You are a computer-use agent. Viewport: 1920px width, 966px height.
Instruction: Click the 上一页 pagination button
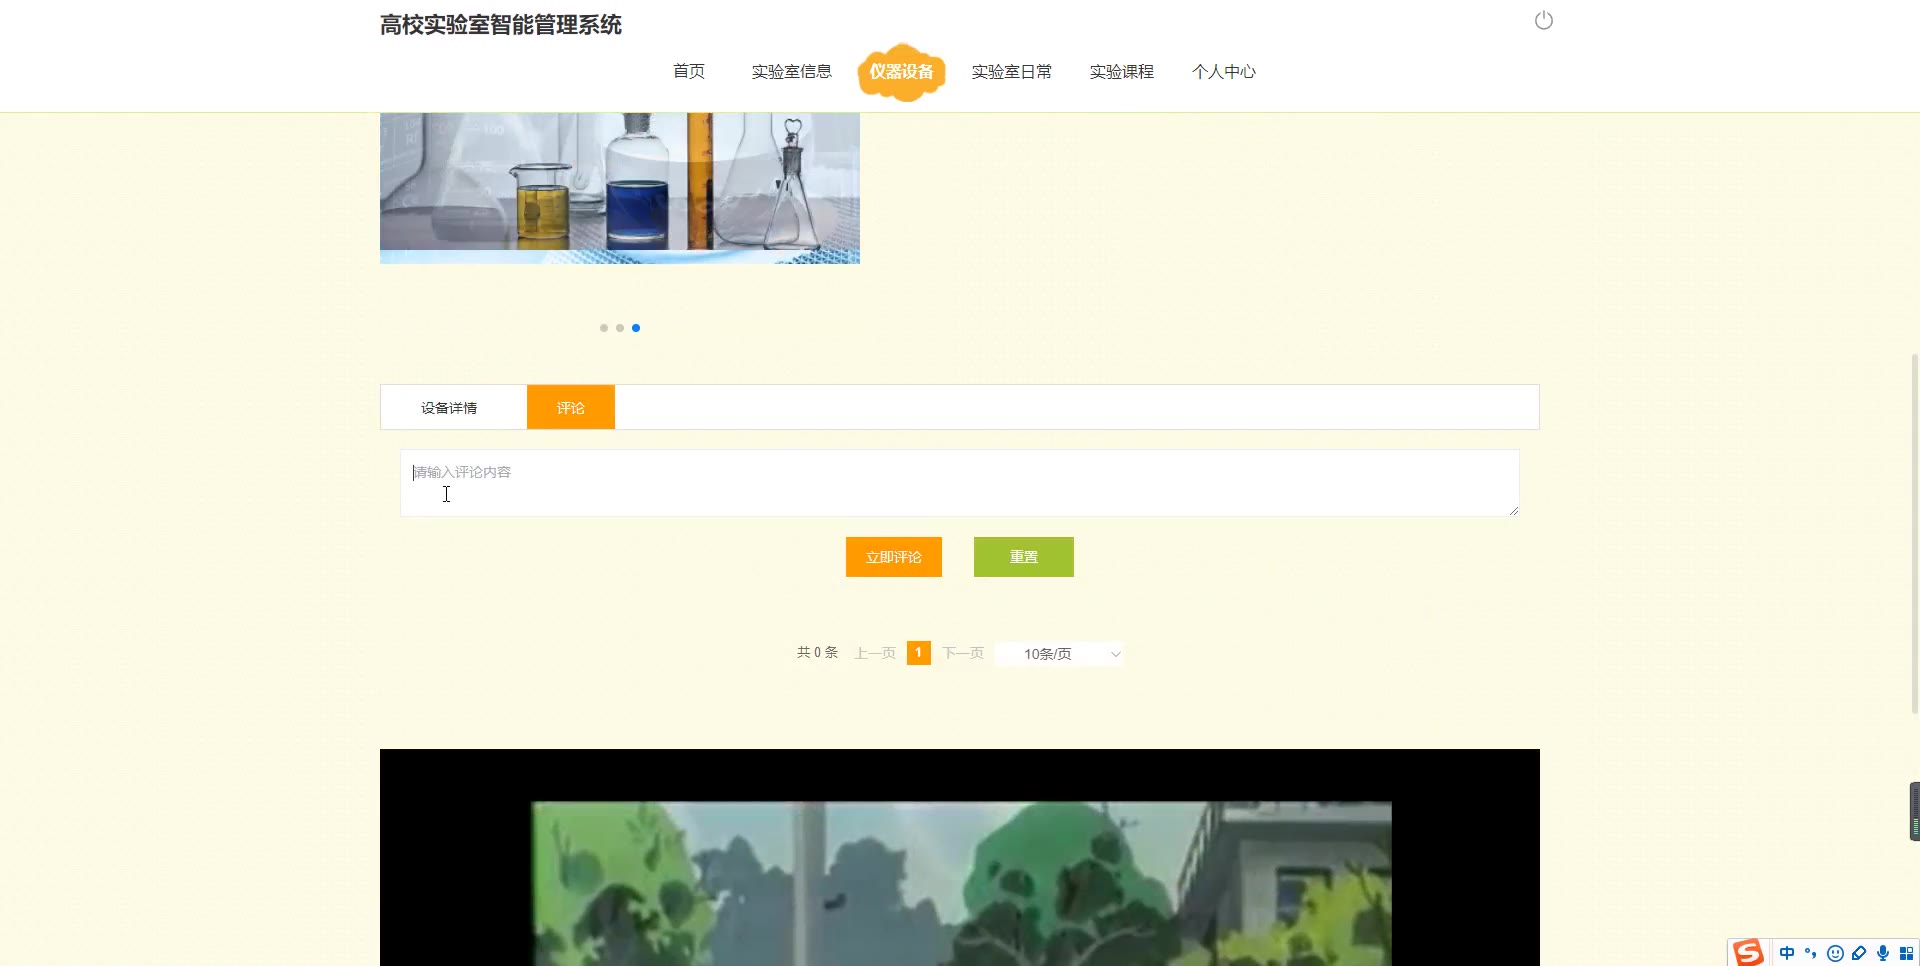[x=875, y=653]
